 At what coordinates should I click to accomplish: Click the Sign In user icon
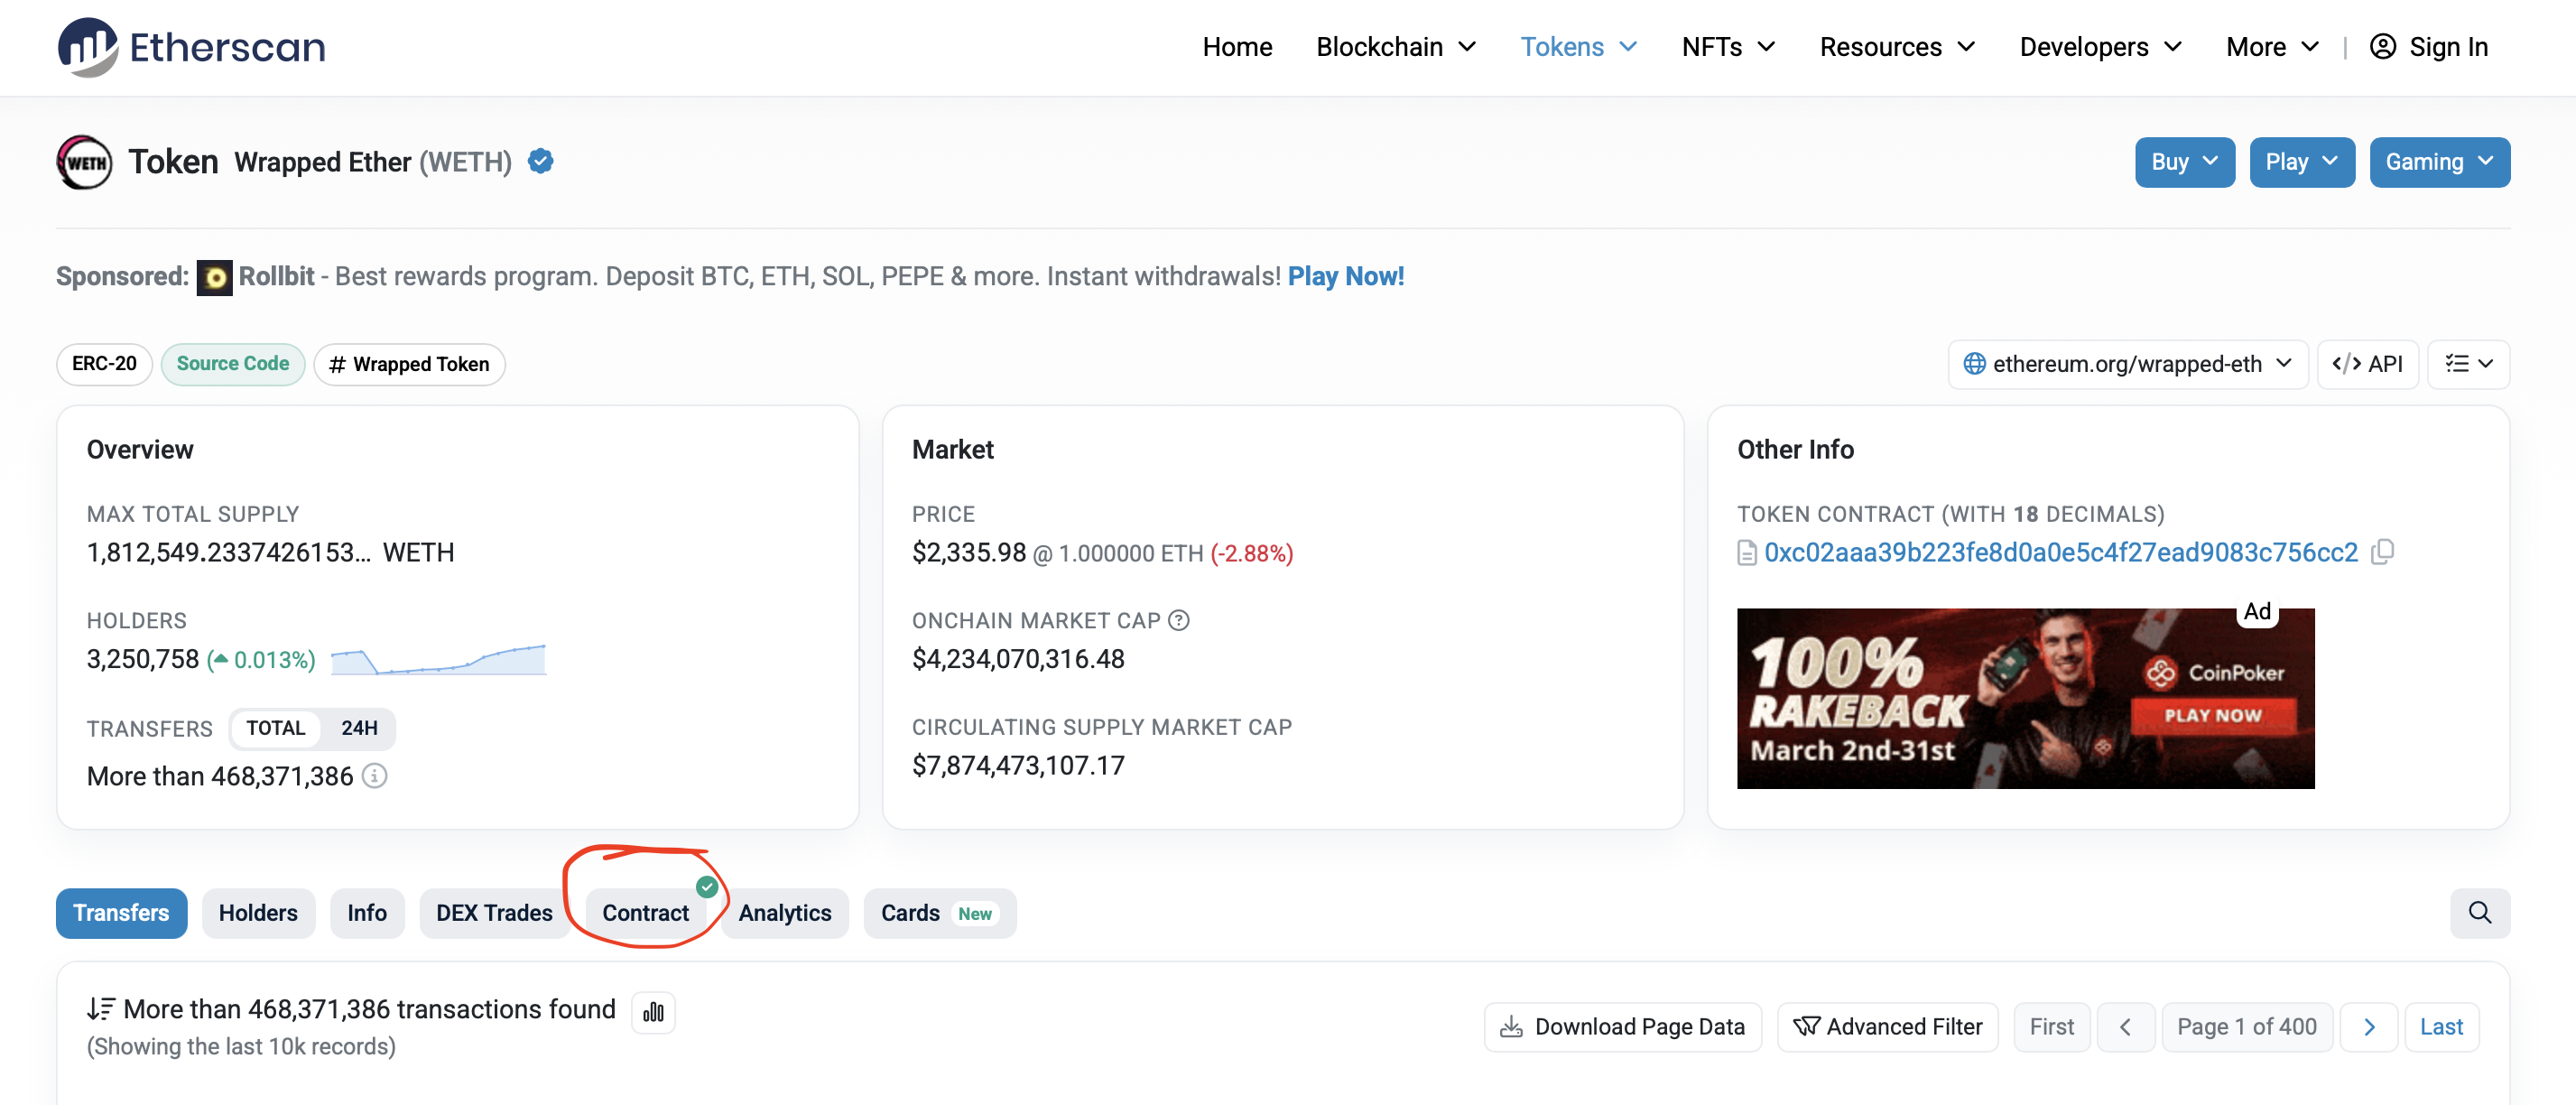click(x=2383, y=47)
